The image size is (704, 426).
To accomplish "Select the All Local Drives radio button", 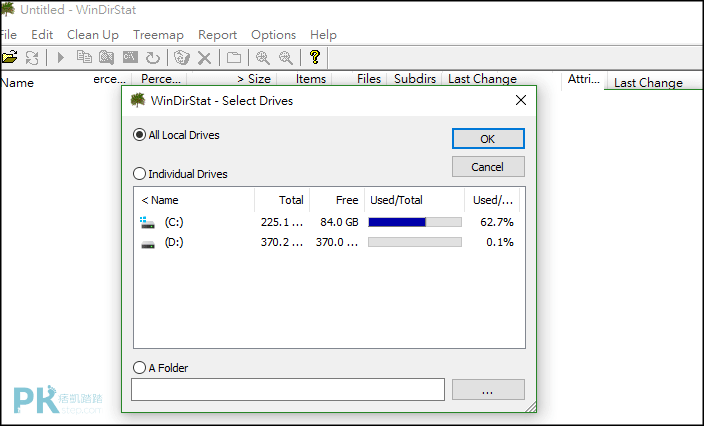I will pyautogui.click(x=139, y=135).
